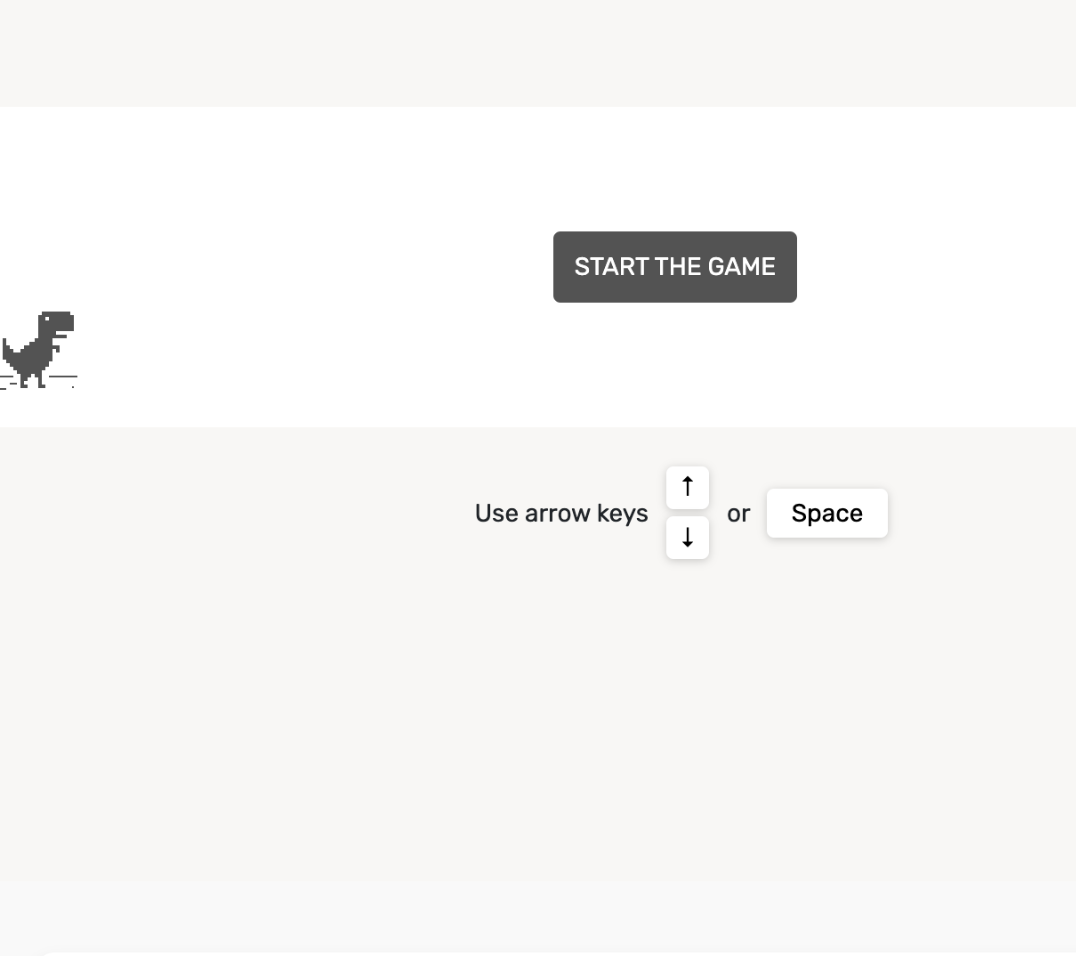Click the "Use arrow keys" instruction text
The width and height of the screenshot is (1076, 956).
click(560, 514)
